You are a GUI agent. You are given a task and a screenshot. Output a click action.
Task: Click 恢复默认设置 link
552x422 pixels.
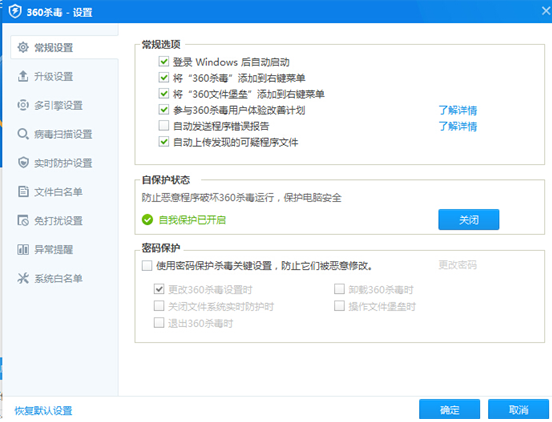(x=43, y=410)
